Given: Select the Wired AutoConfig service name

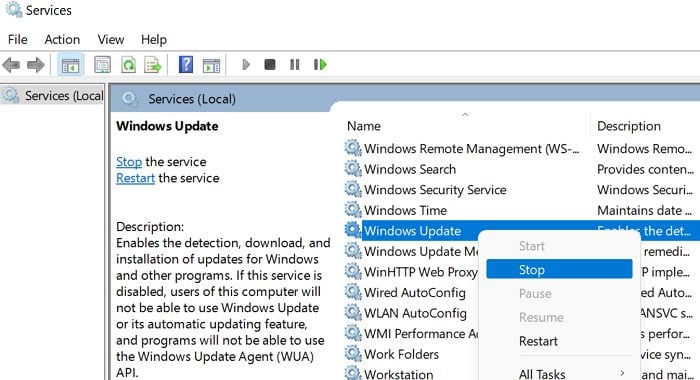Looking at the screenshot, I should tap(415, 292).
